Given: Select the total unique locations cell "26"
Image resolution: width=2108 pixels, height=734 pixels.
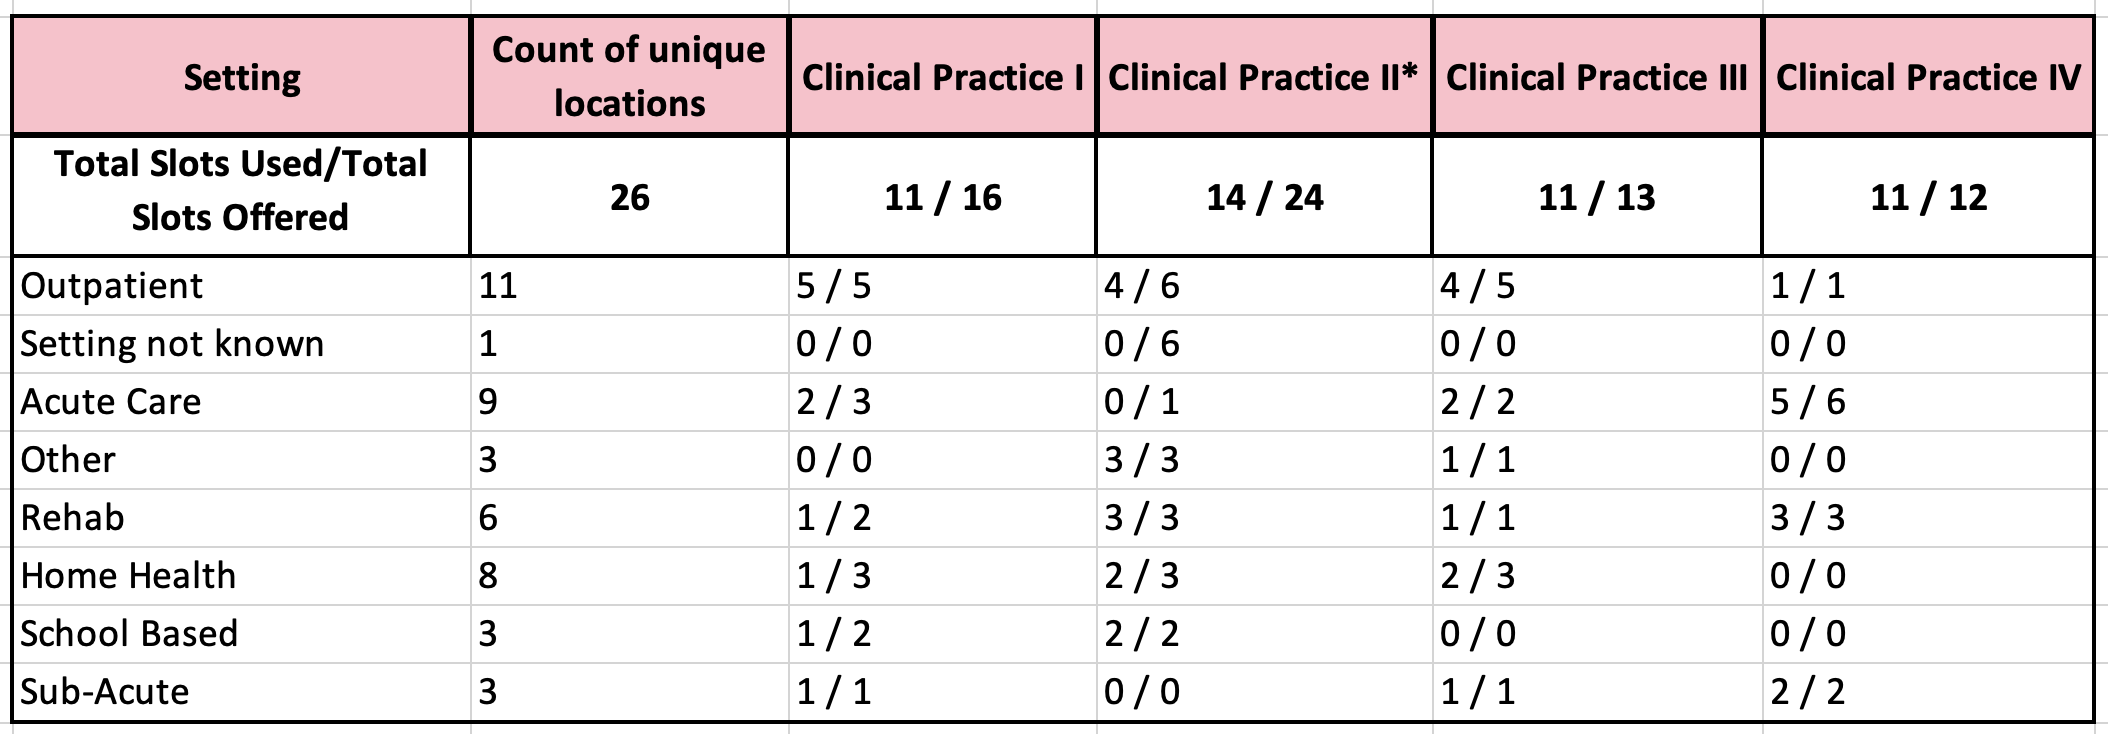Looking at the screenshot, I should click(x=629, y=197).
